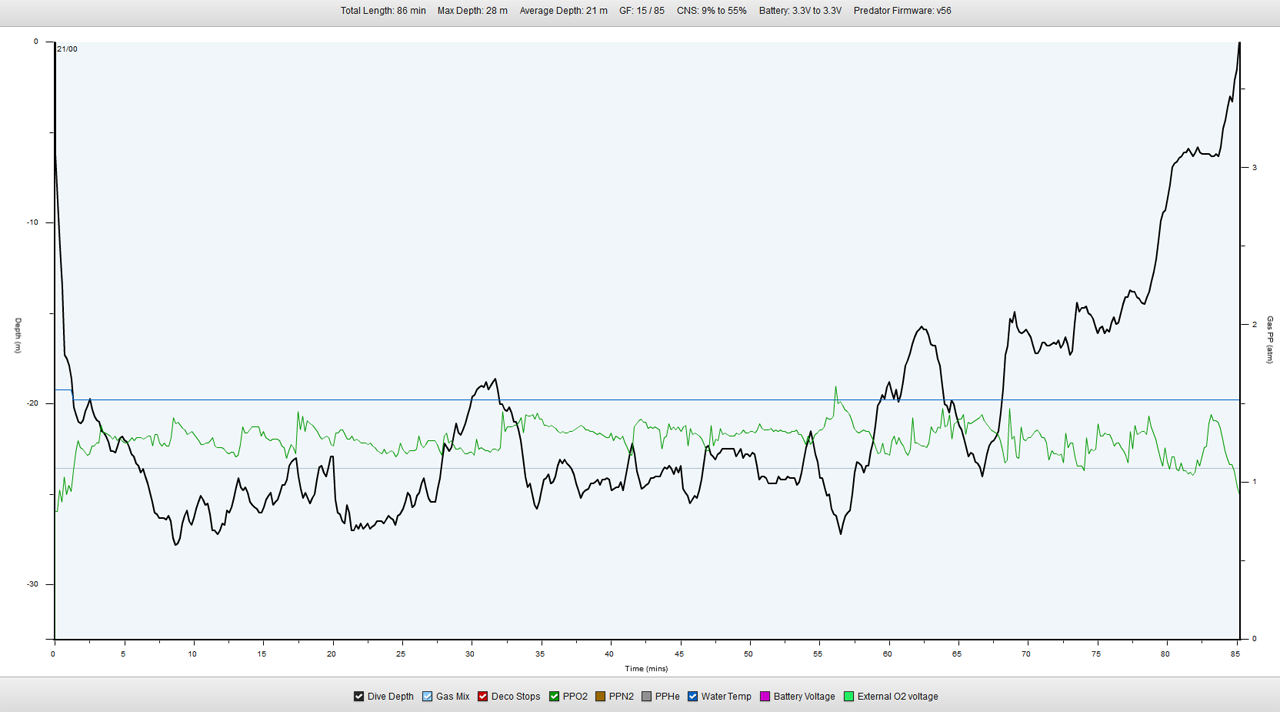Image resolution: width=1280 pixels, height=712 pixels.
Task: Turn on the gray PPHe box
Action: (x=646, y=697)
